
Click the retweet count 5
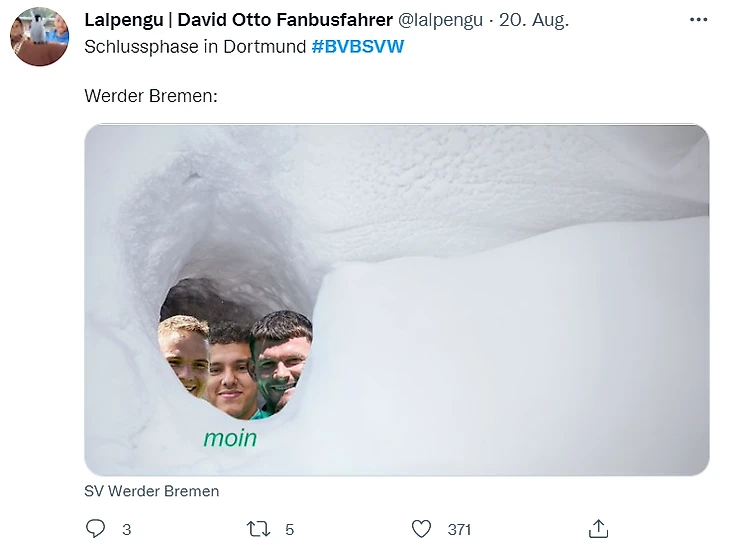[289, 530]
